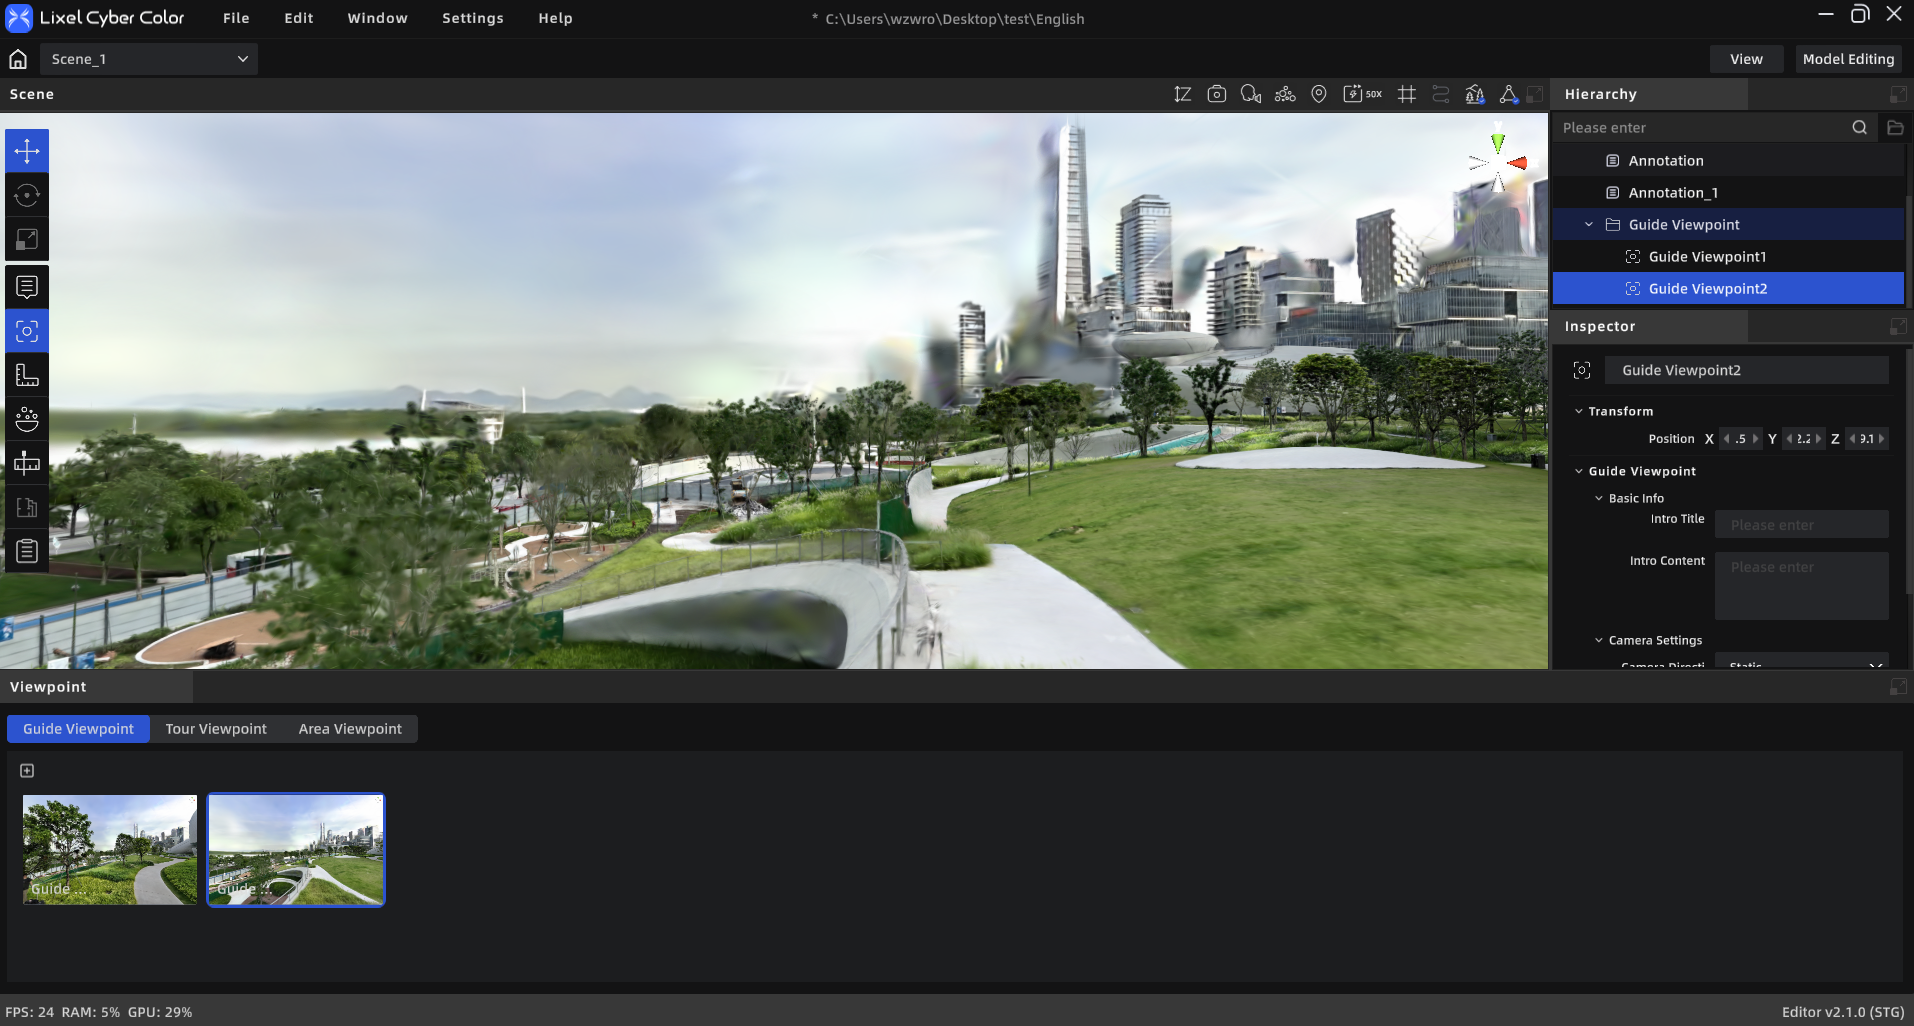Click the Intro Title input field

point(1802,524)
